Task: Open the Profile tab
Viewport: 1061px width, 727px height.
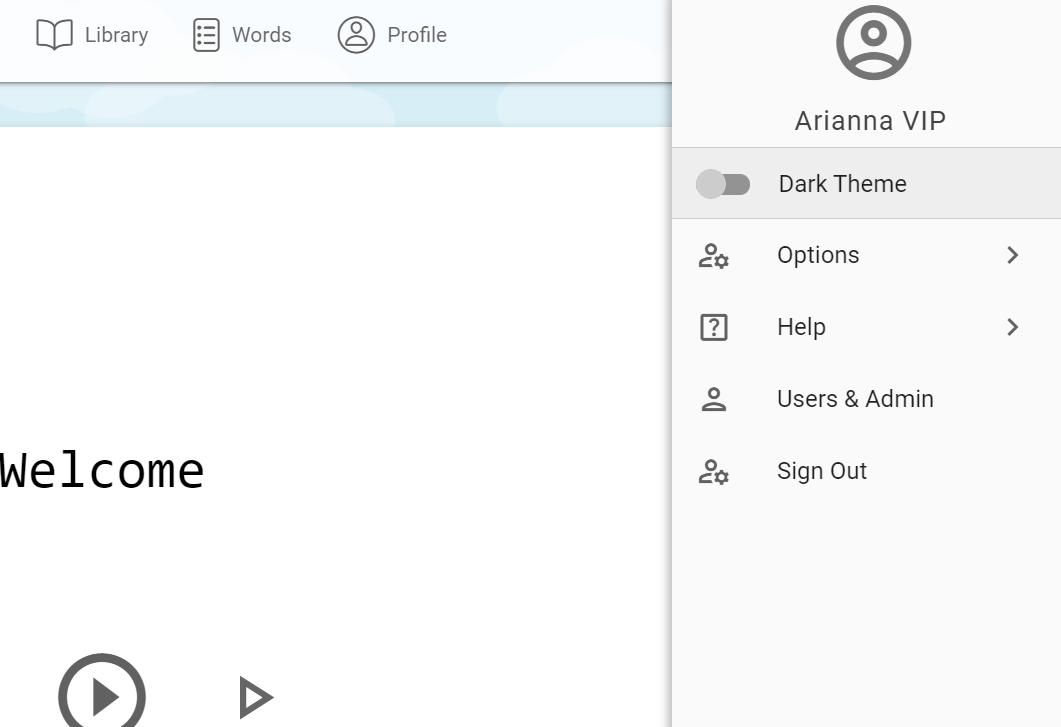Action: [x=392, y=35]
